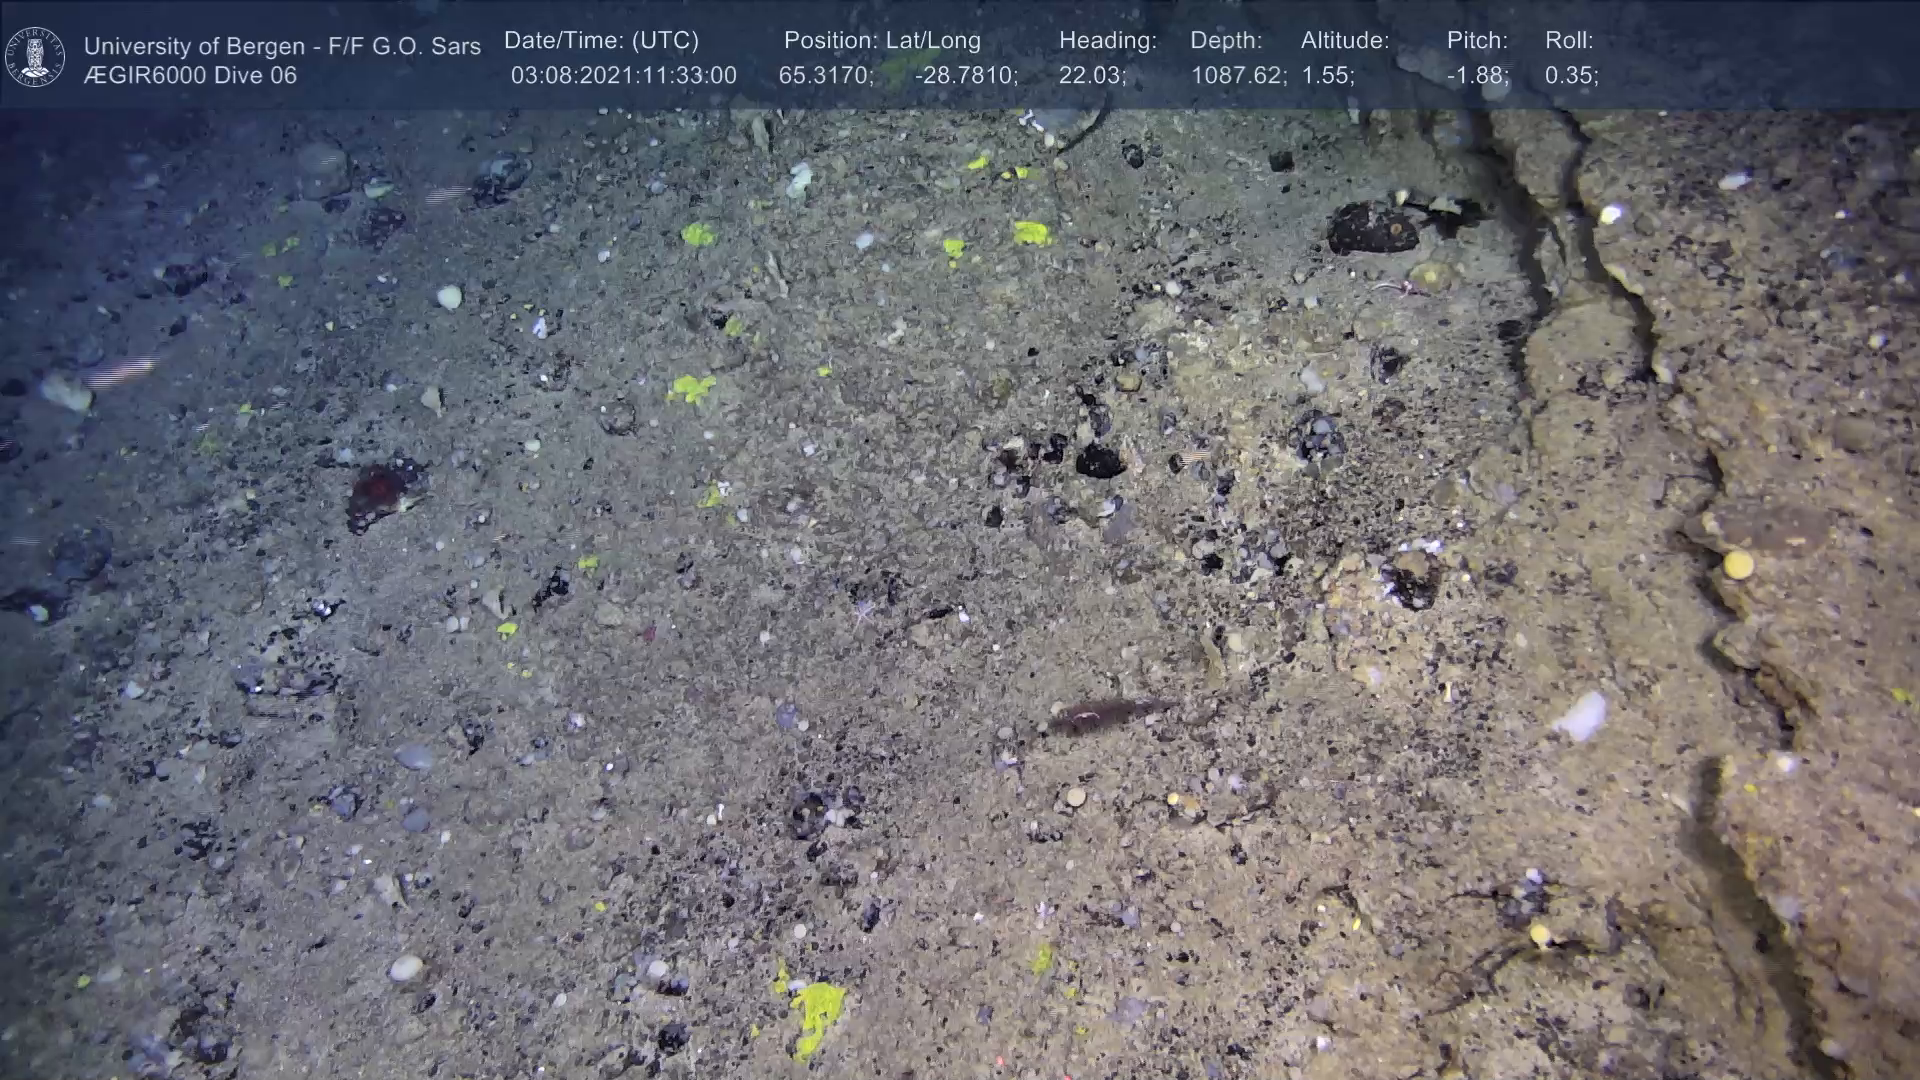
Task: Click the Position Lat/Long header label
Action: pyautogui.click(x=882, y=41)
